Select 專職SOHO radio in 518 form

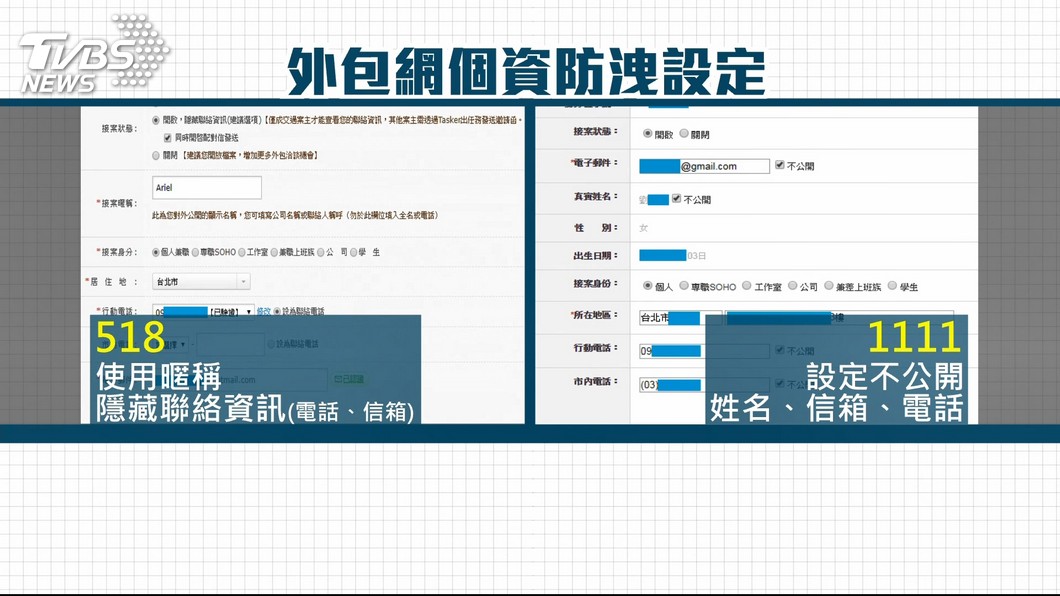tap(195, 252)
